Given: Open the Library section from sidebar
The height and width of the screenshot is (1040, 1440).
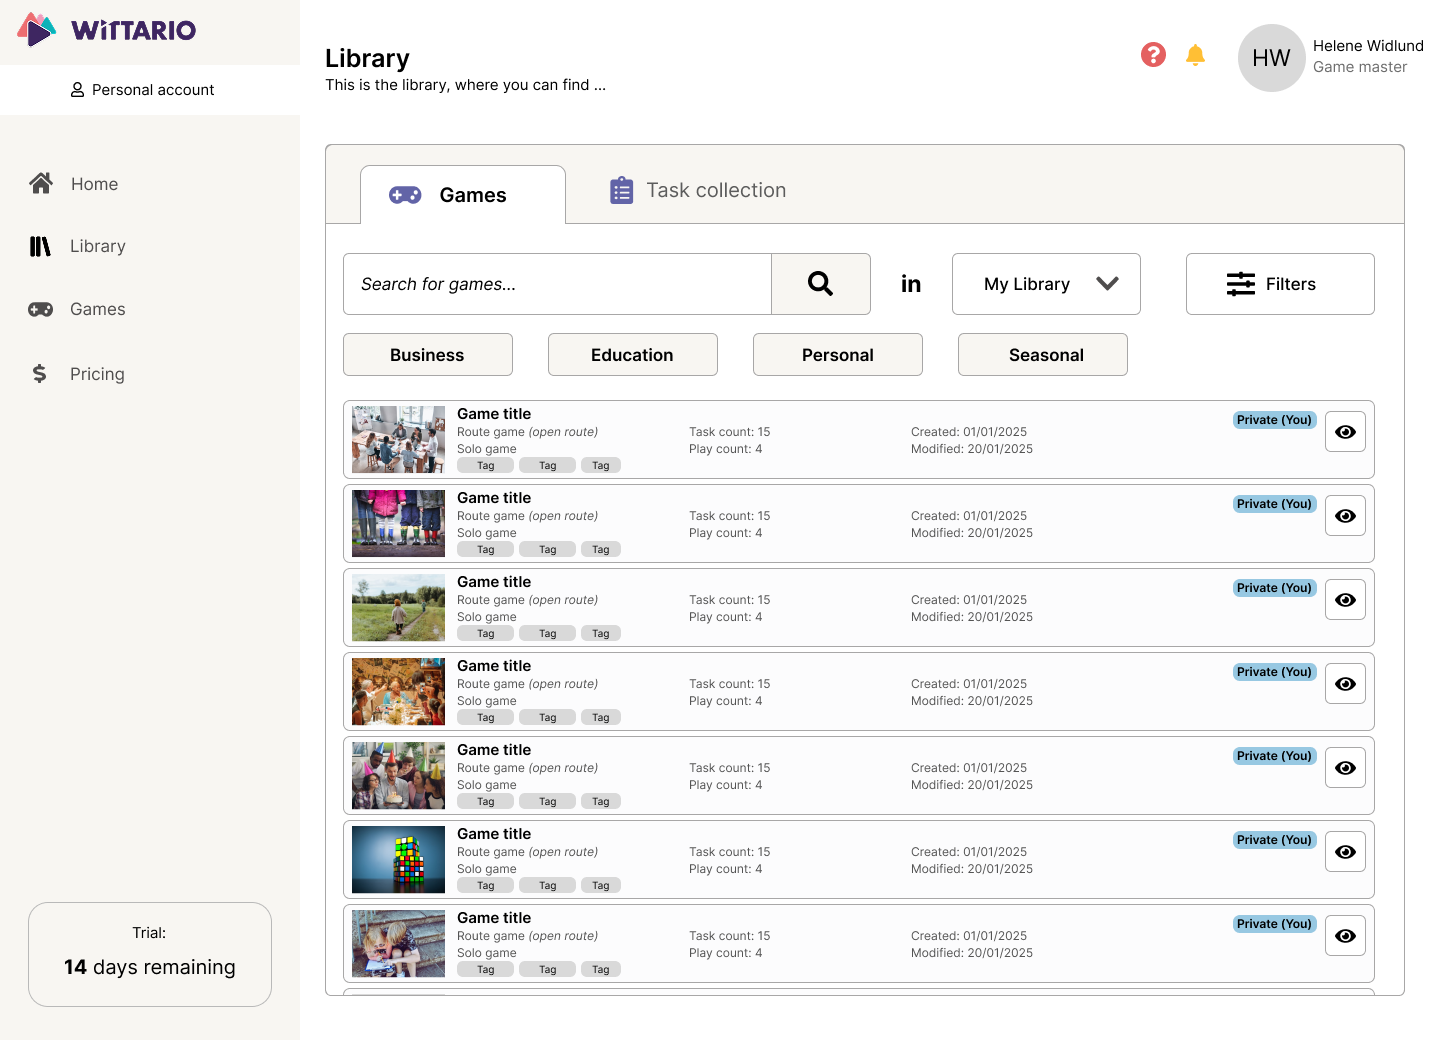Looking at the screenshot, I should tap(97, 246).
